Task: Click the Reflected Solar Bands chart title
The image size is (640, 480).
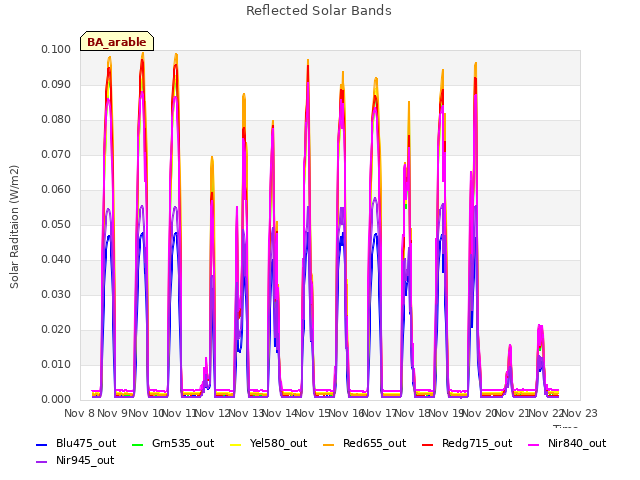Action: [319, 11]
